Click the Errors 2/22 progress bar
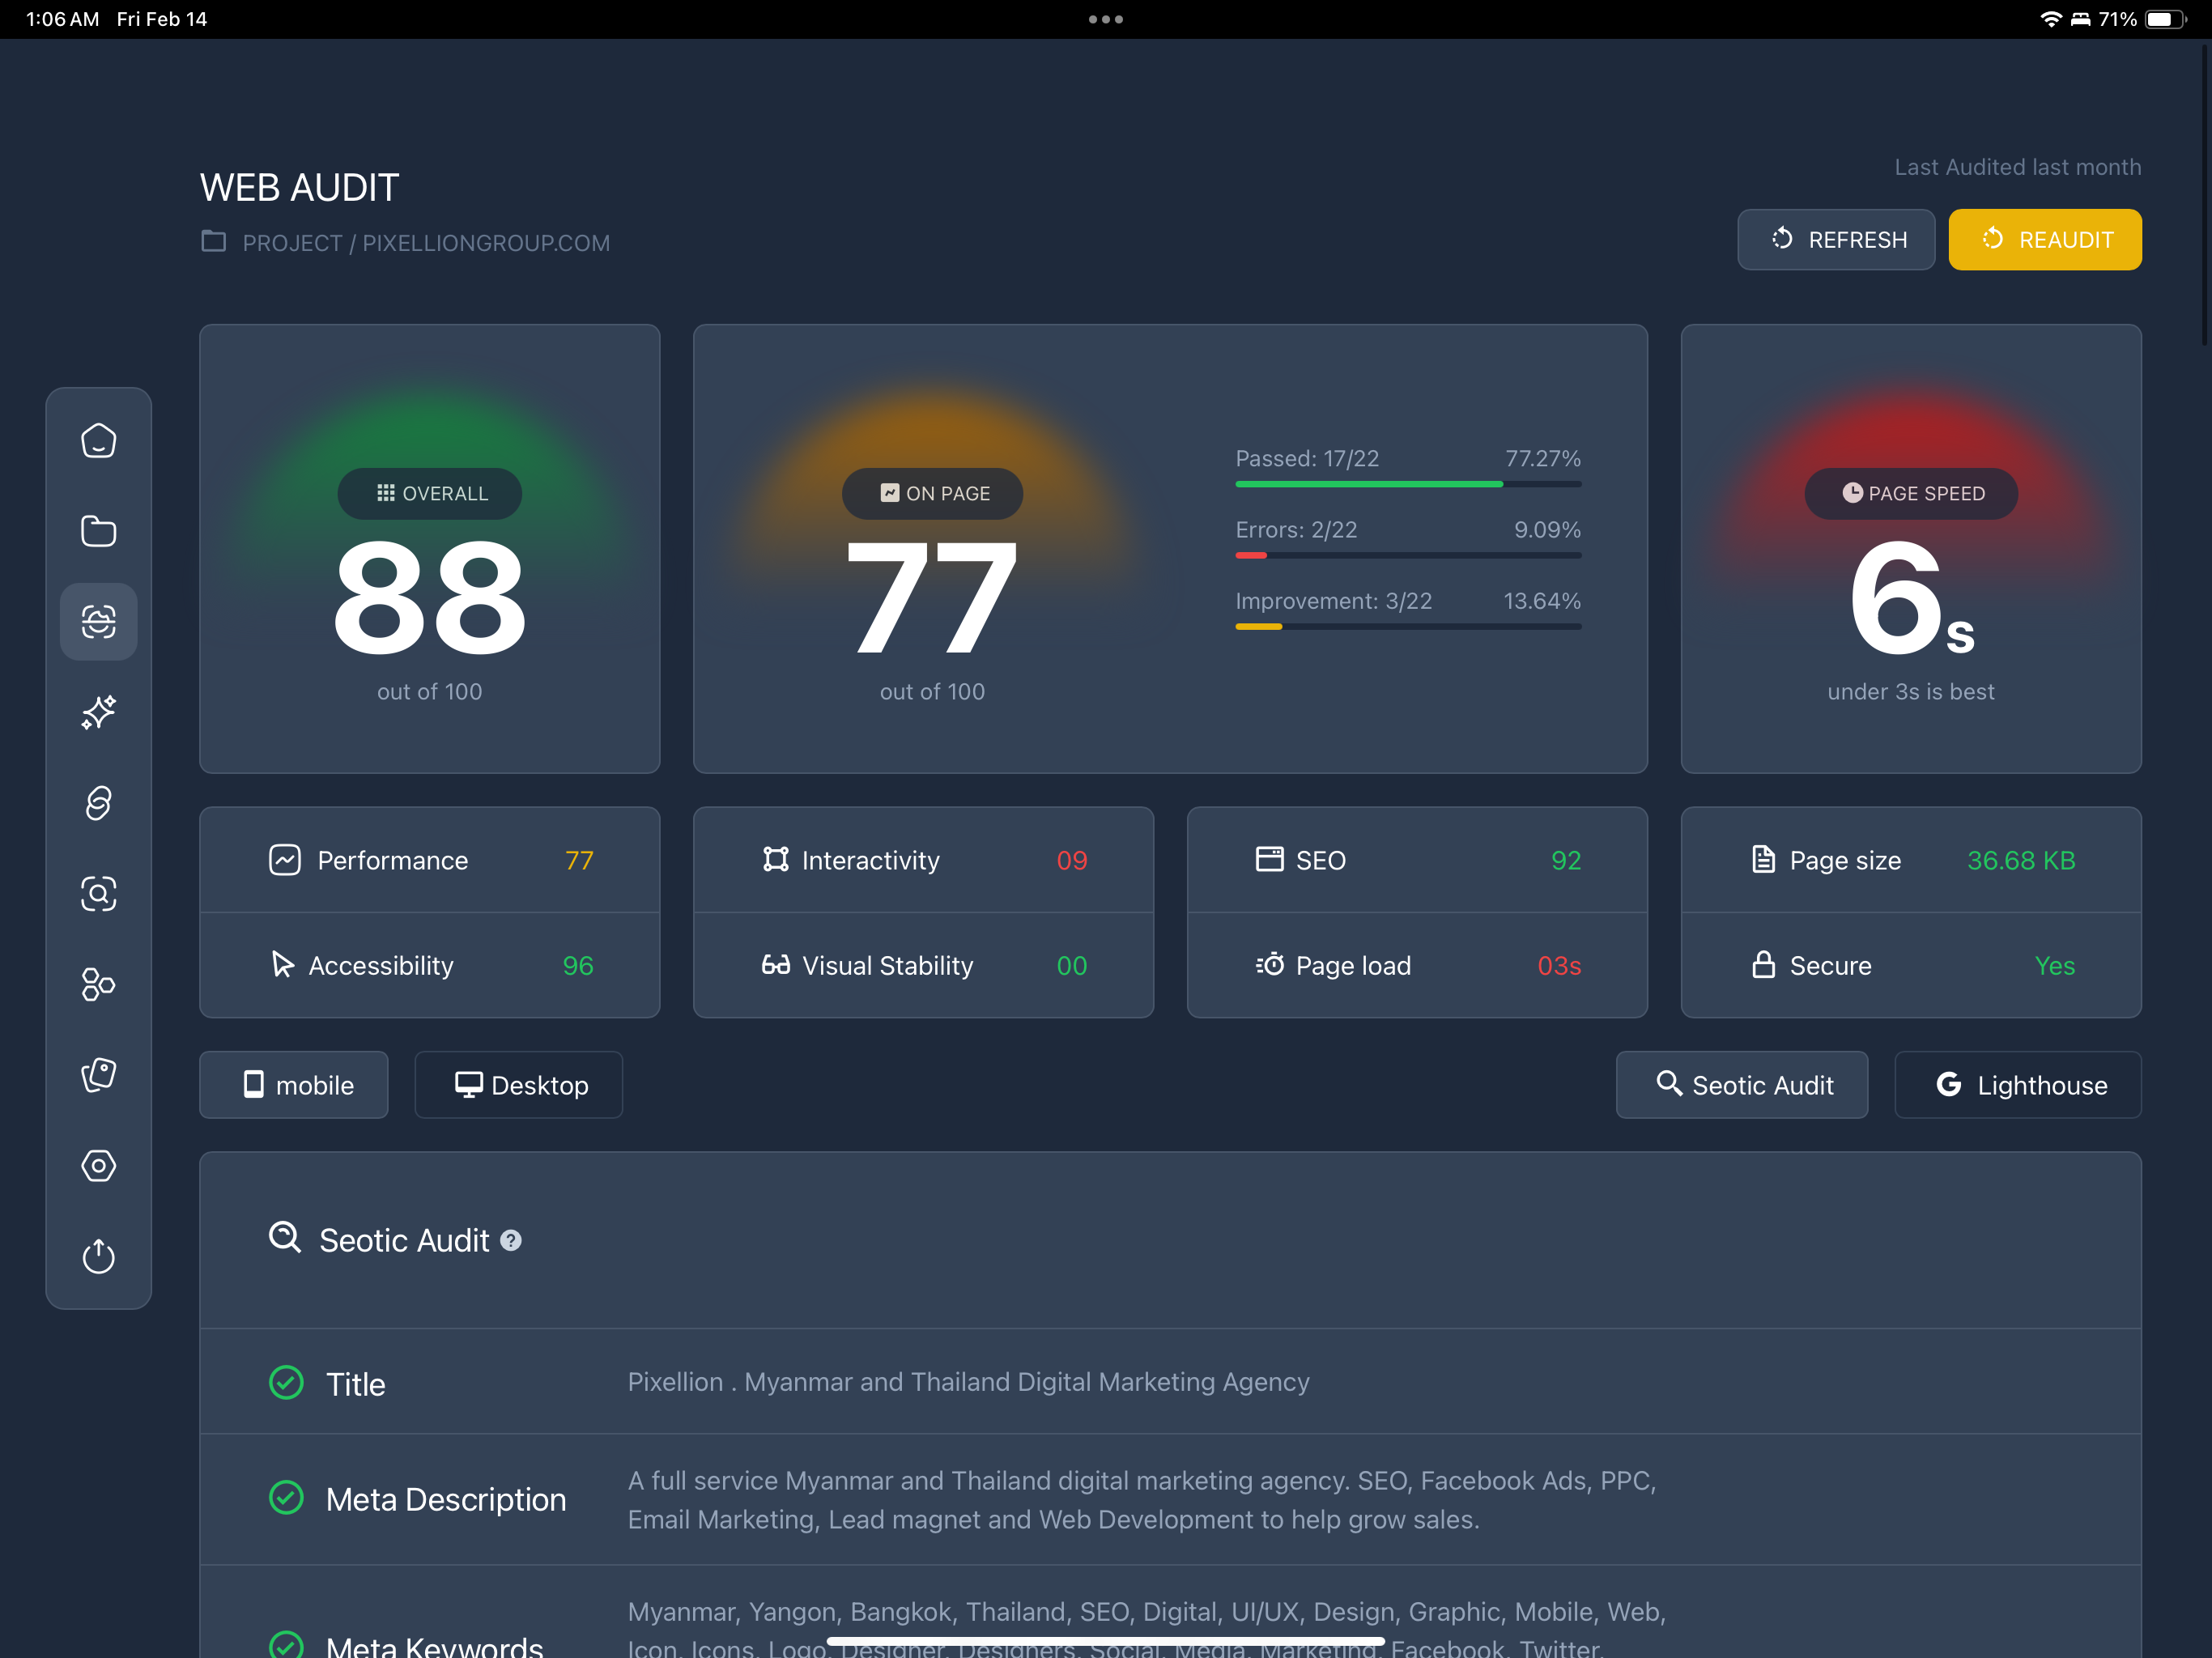The height and width of the screenshot is (1658, 2212). click(1408, 555)
